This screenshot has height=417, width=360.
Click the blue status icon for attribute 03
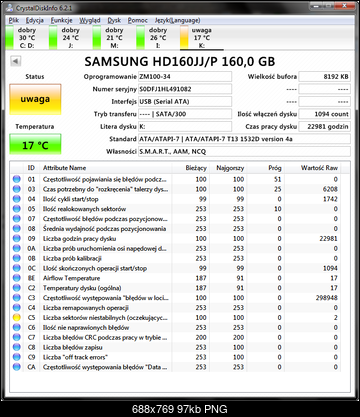[16, 189]
